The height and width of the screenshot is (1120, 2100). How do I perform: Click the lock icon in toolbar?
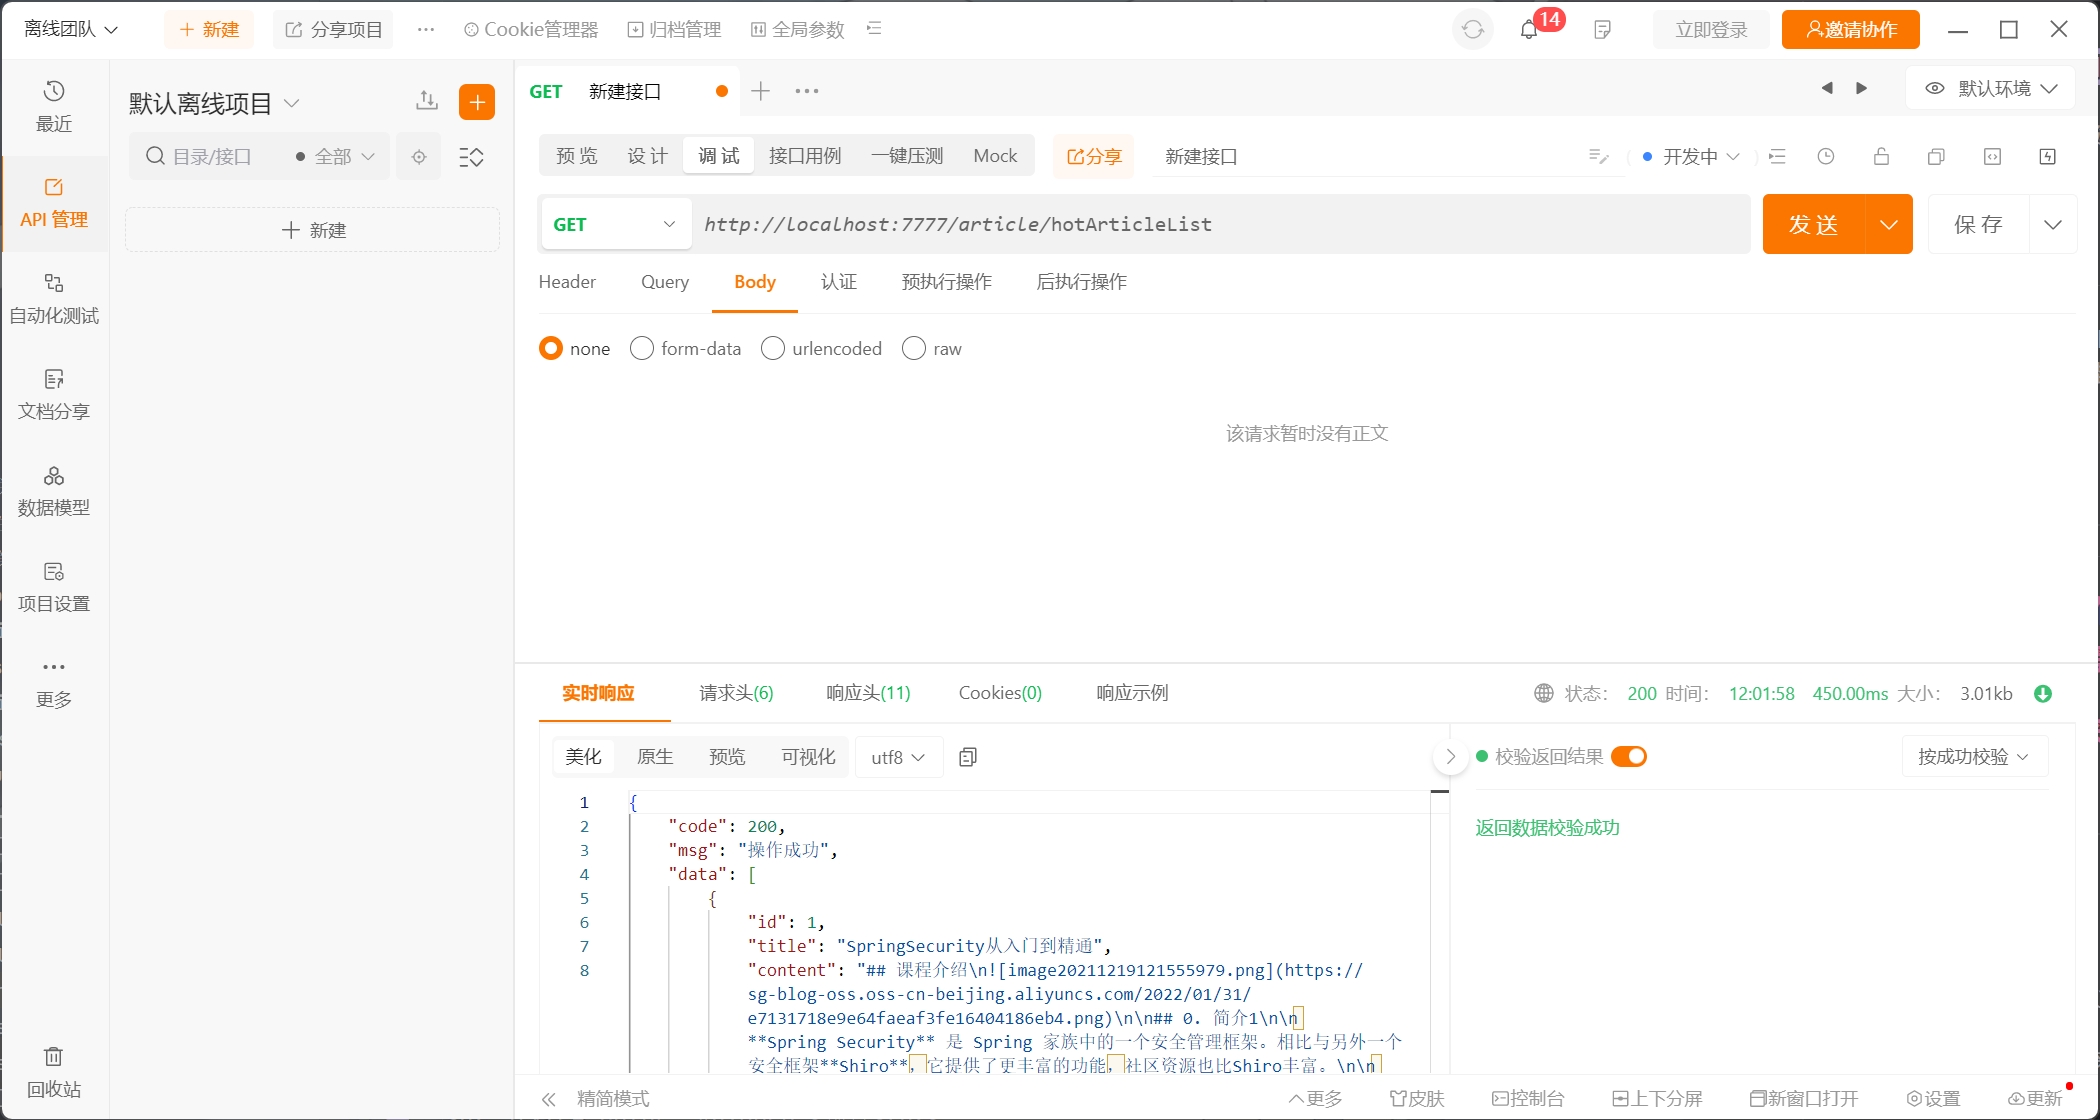point(1881,156)
